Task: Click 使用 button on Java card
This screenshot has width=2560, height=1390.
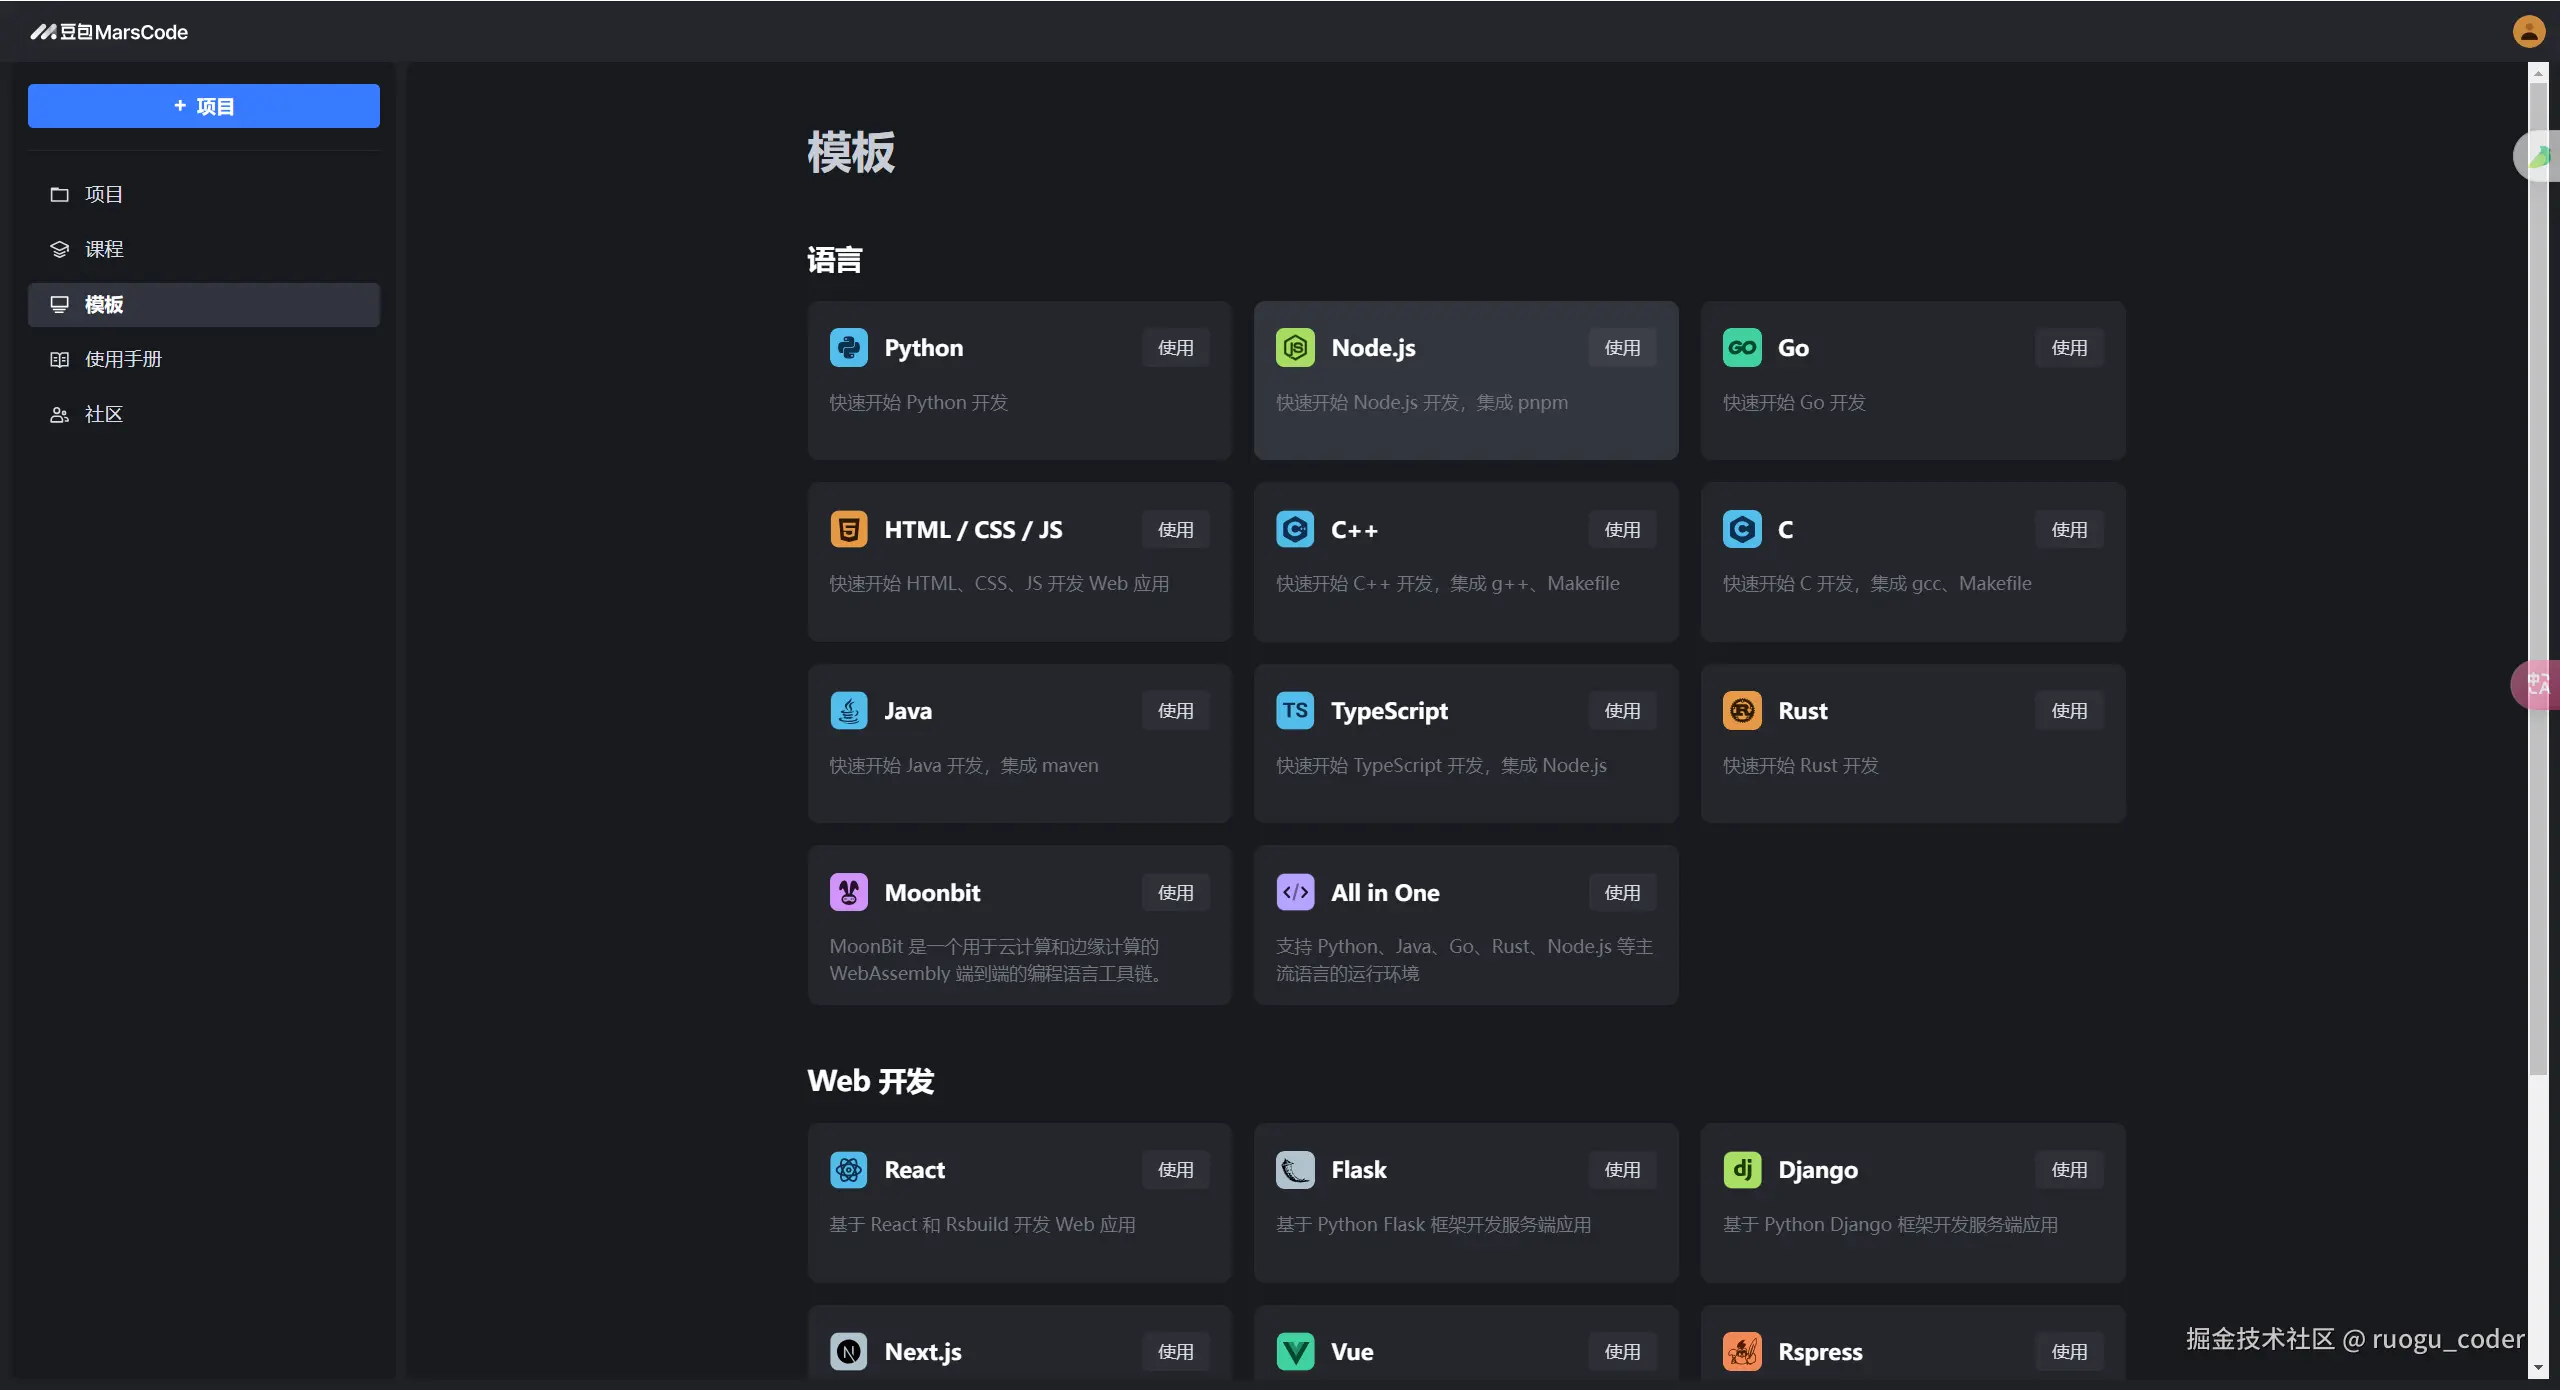Action: pos(1175,711)
